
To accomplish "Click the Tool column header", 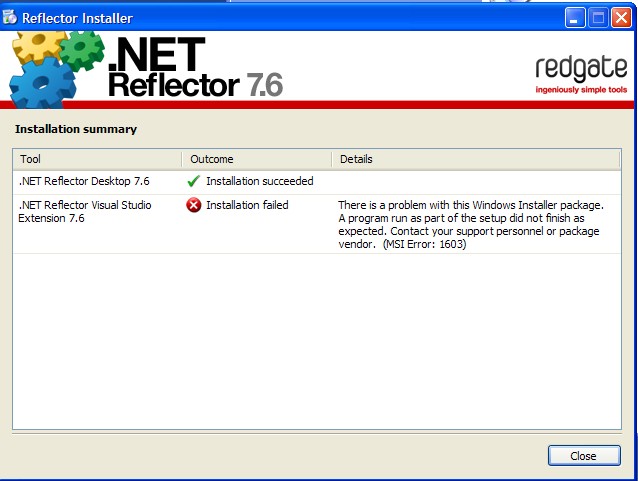I will 97,159.
